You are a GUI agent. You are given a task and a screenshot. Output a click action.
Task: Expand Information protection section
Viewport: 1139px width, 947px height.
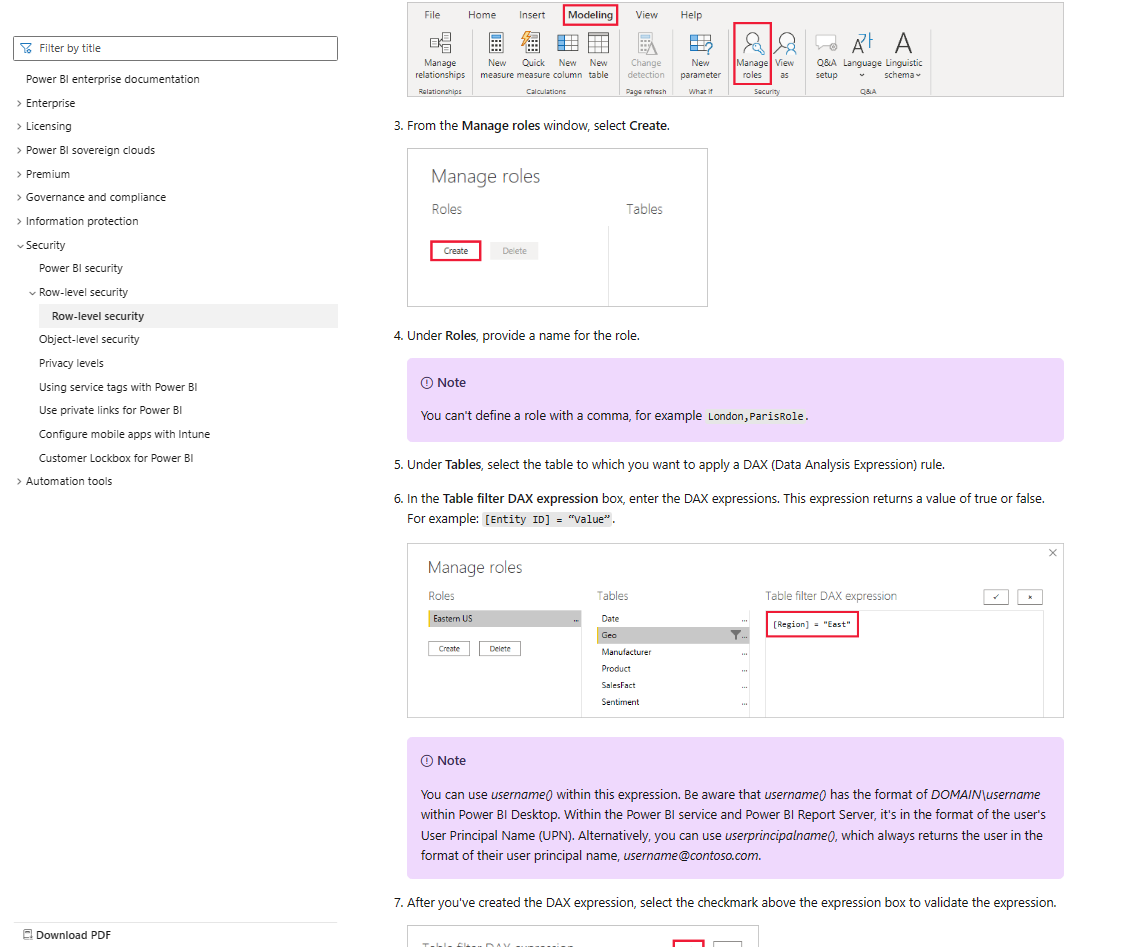tap(20, 221)
